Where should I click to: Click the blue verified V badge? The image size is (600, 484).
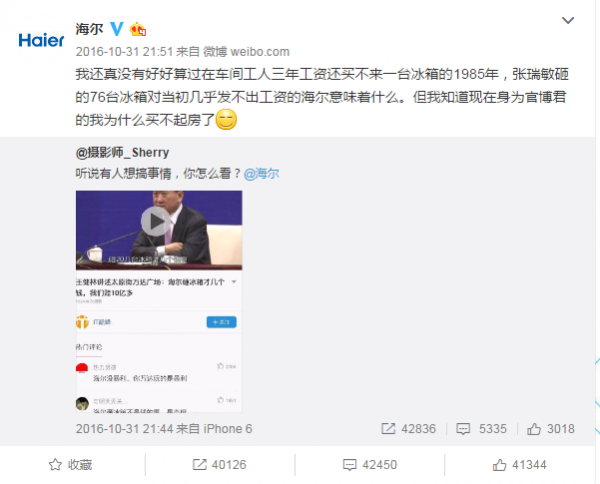[x=117, y=29]
